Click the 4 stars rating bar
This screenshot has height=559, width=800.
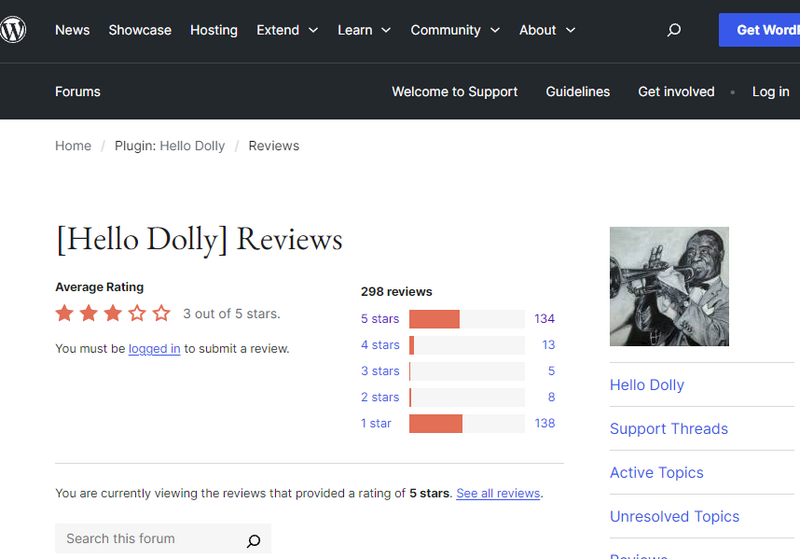tap(467, 345)
